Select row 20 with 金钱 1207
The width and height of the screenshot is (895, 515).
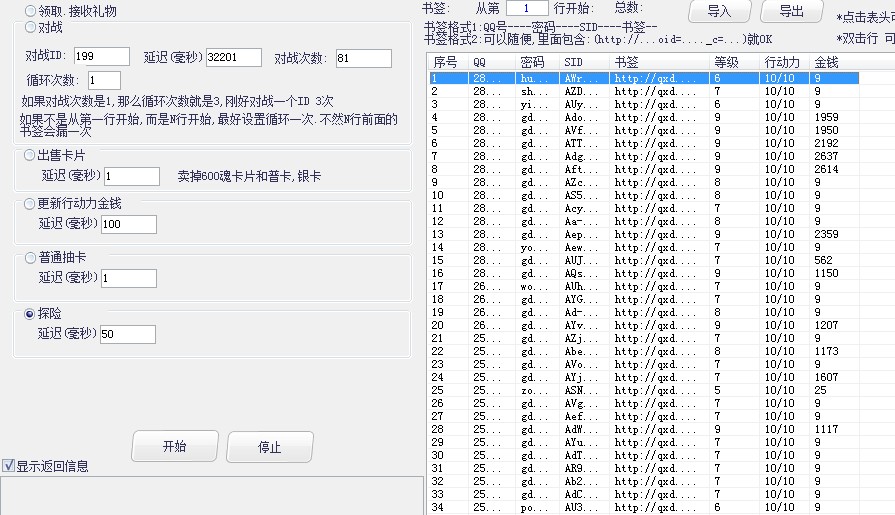[x=644, y=325]
